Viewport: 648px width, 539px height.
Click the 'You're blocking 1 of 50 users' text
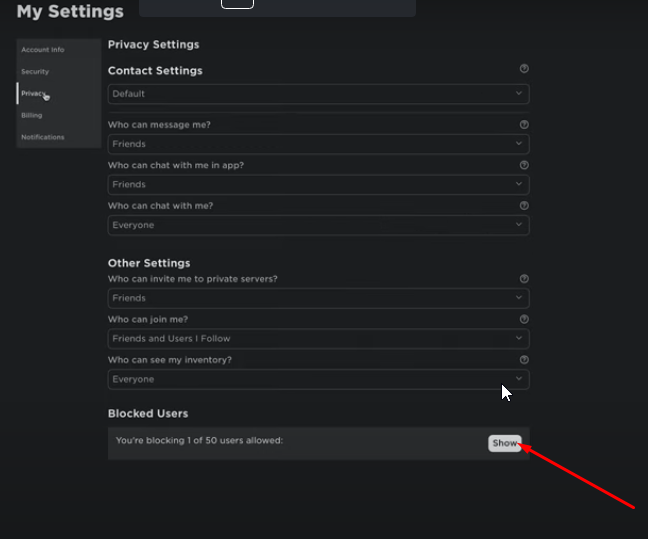coord(199,440)
